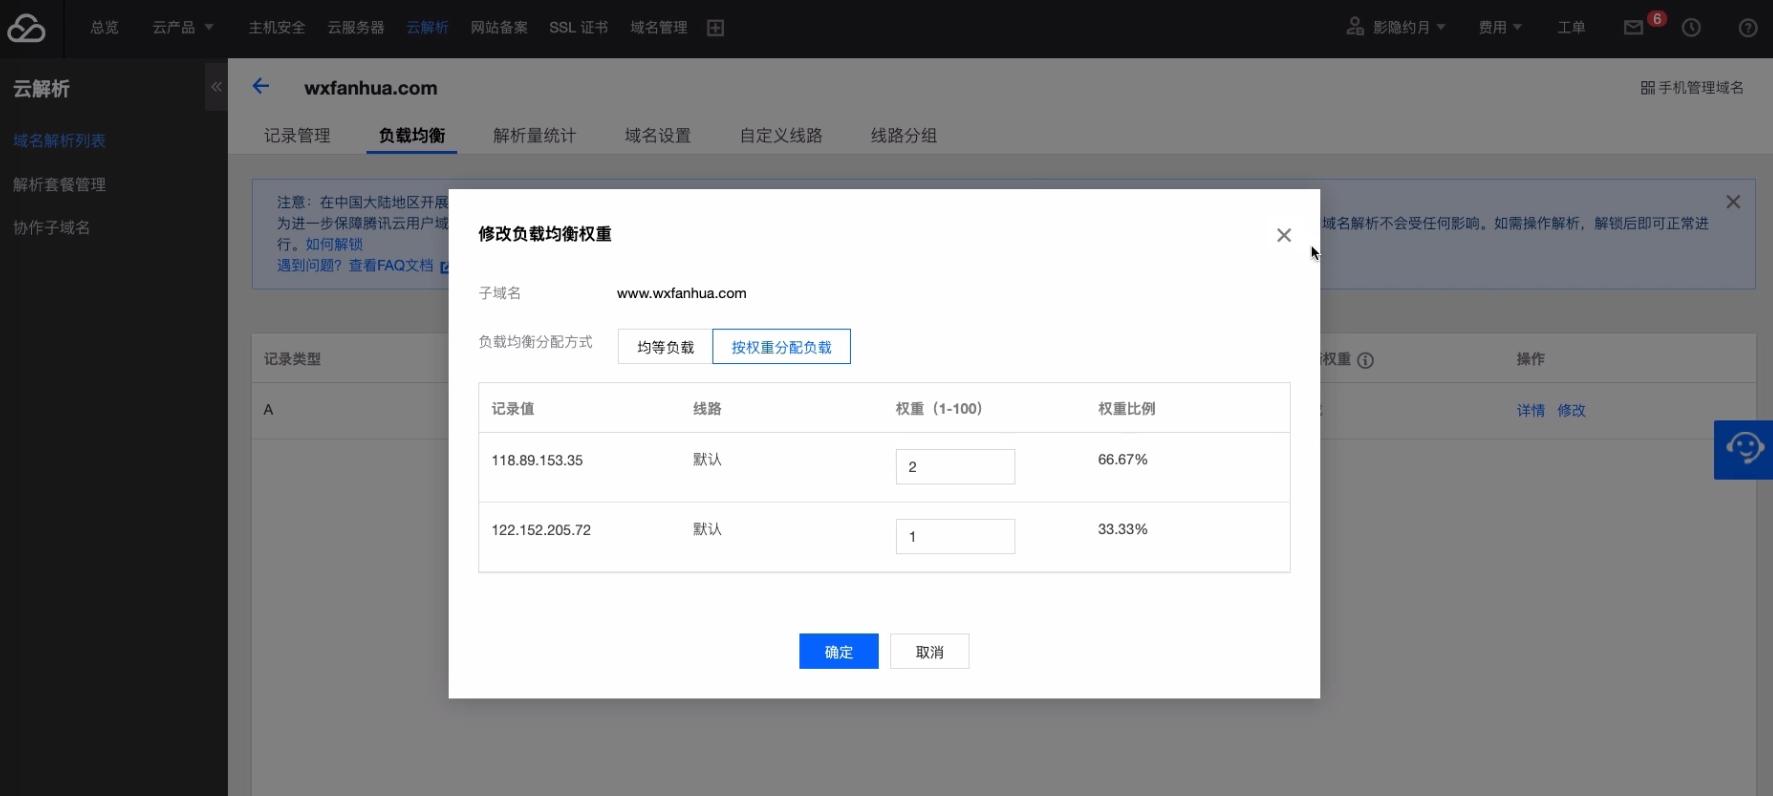Click the record value 122.152.205.72
The width and height of the screenshot is (1773, 796).
click(x=541, y=530)
